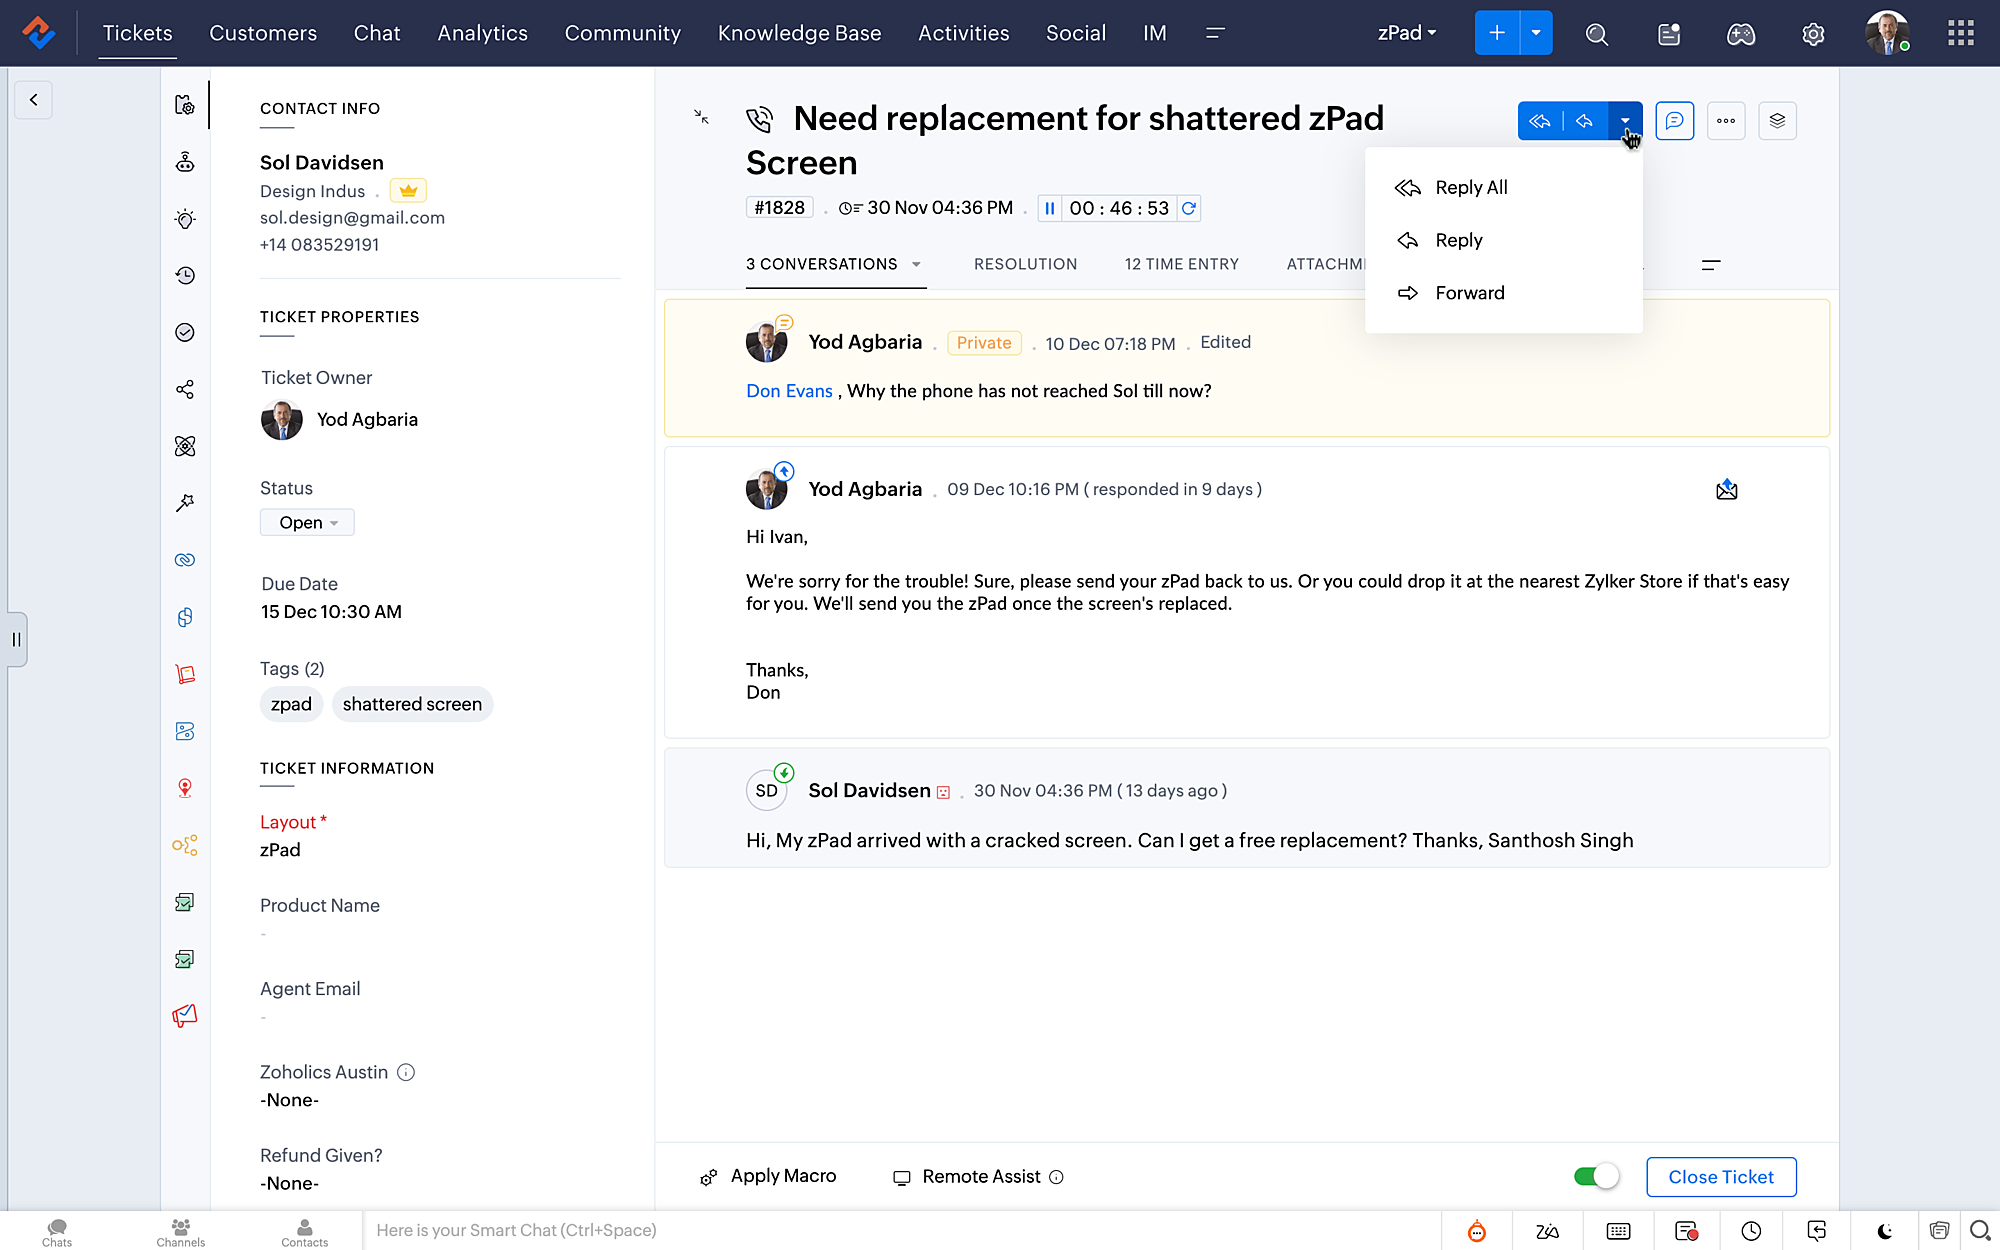The image size is (2000, 1250).
Task: Open the comment bubble icon beside reply buttons
Action: coord(1674,121)
